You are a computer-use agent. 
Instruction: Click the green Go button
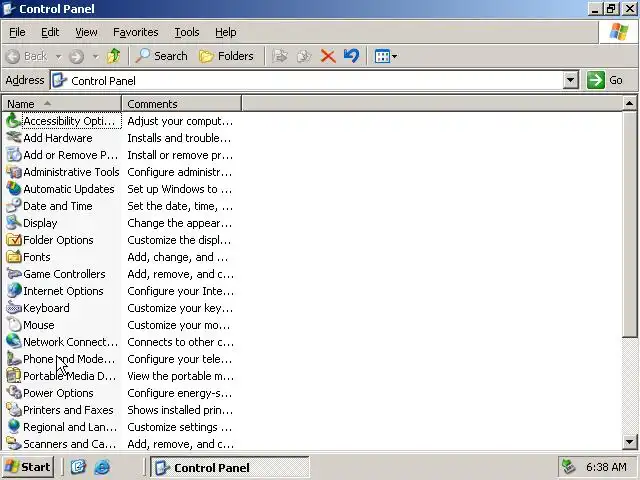coord(605,80)
